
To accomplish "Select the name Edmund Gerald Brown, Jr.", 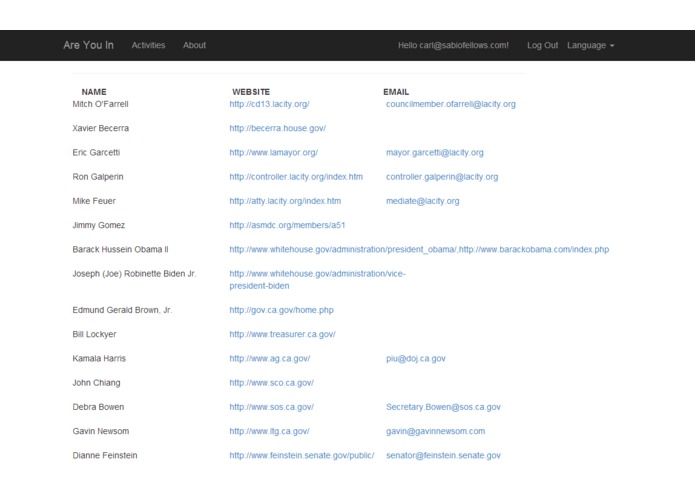I will (122, 310).
